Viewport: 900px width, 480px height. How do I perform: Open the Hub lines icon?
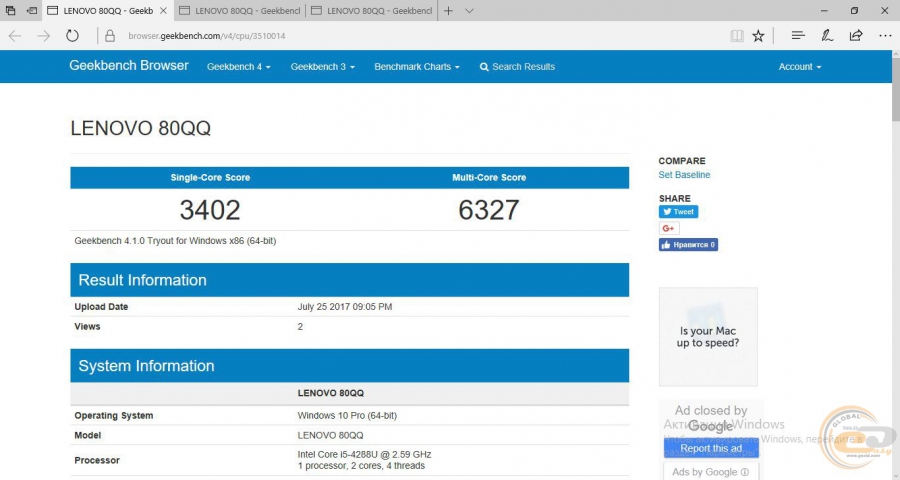point(798,36)
